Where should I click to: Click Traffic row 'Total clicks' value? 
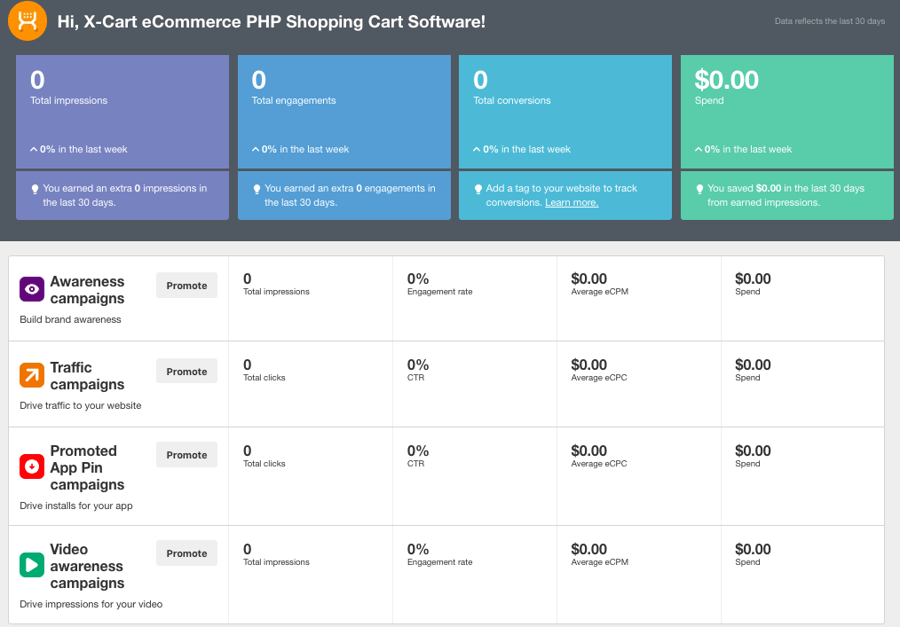(x=247, y=365)
